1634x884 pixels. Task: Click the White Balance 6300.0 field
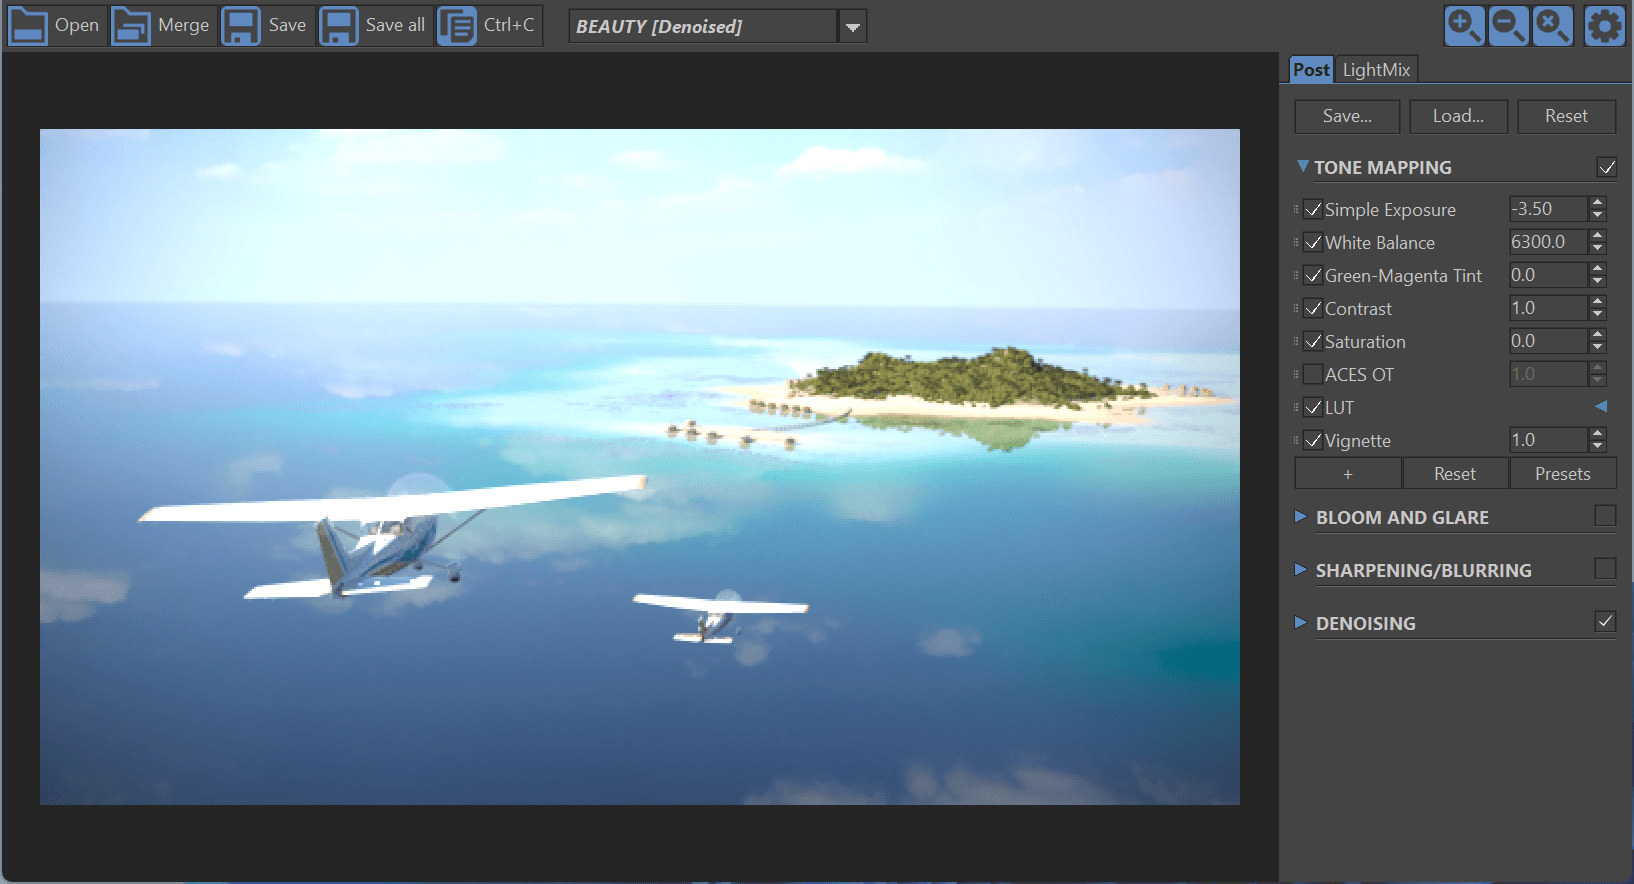[x=1547, y=242]
